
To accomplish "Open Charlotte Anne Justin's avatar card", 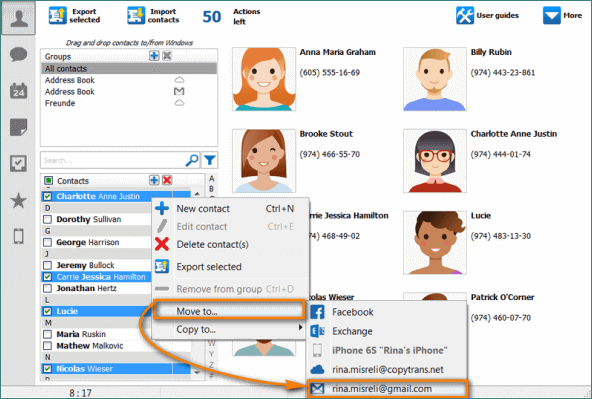I will [x=435, y=161].
